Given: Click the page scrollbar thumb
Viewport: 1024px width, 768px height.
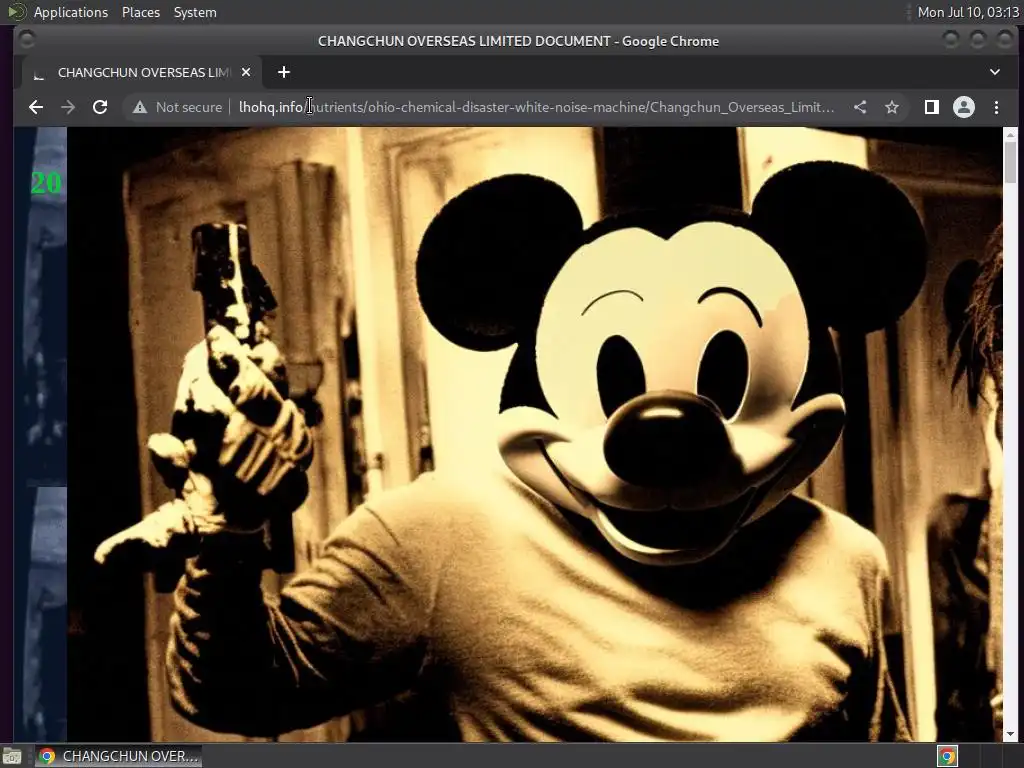Looking at the screenshot, I should click(1010, 162).
